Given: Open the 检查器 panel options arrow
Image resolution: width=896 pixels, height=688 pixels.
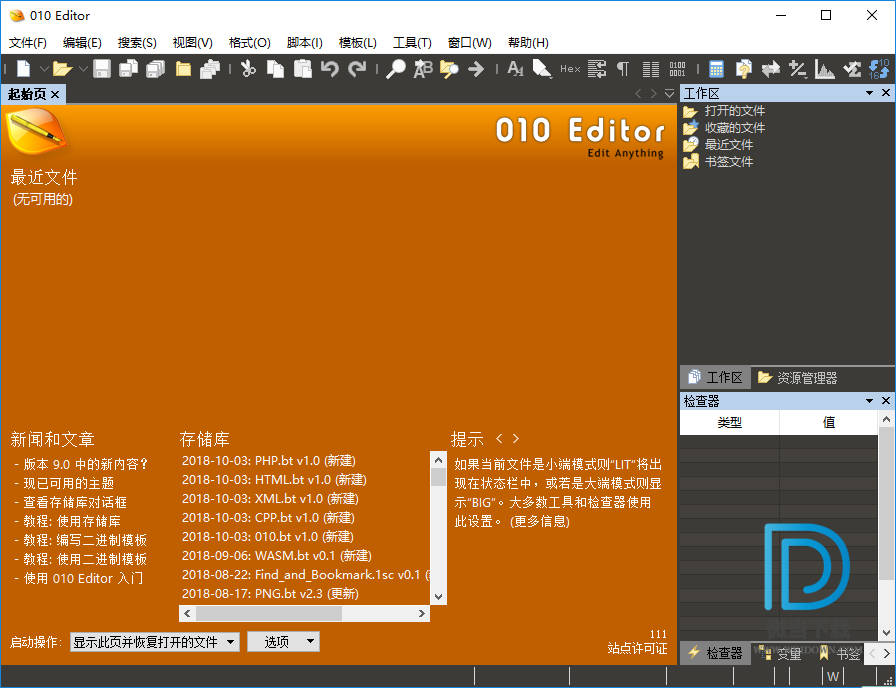Looking at the screenshot, I should pyautogui.click(x=869, y=401).
